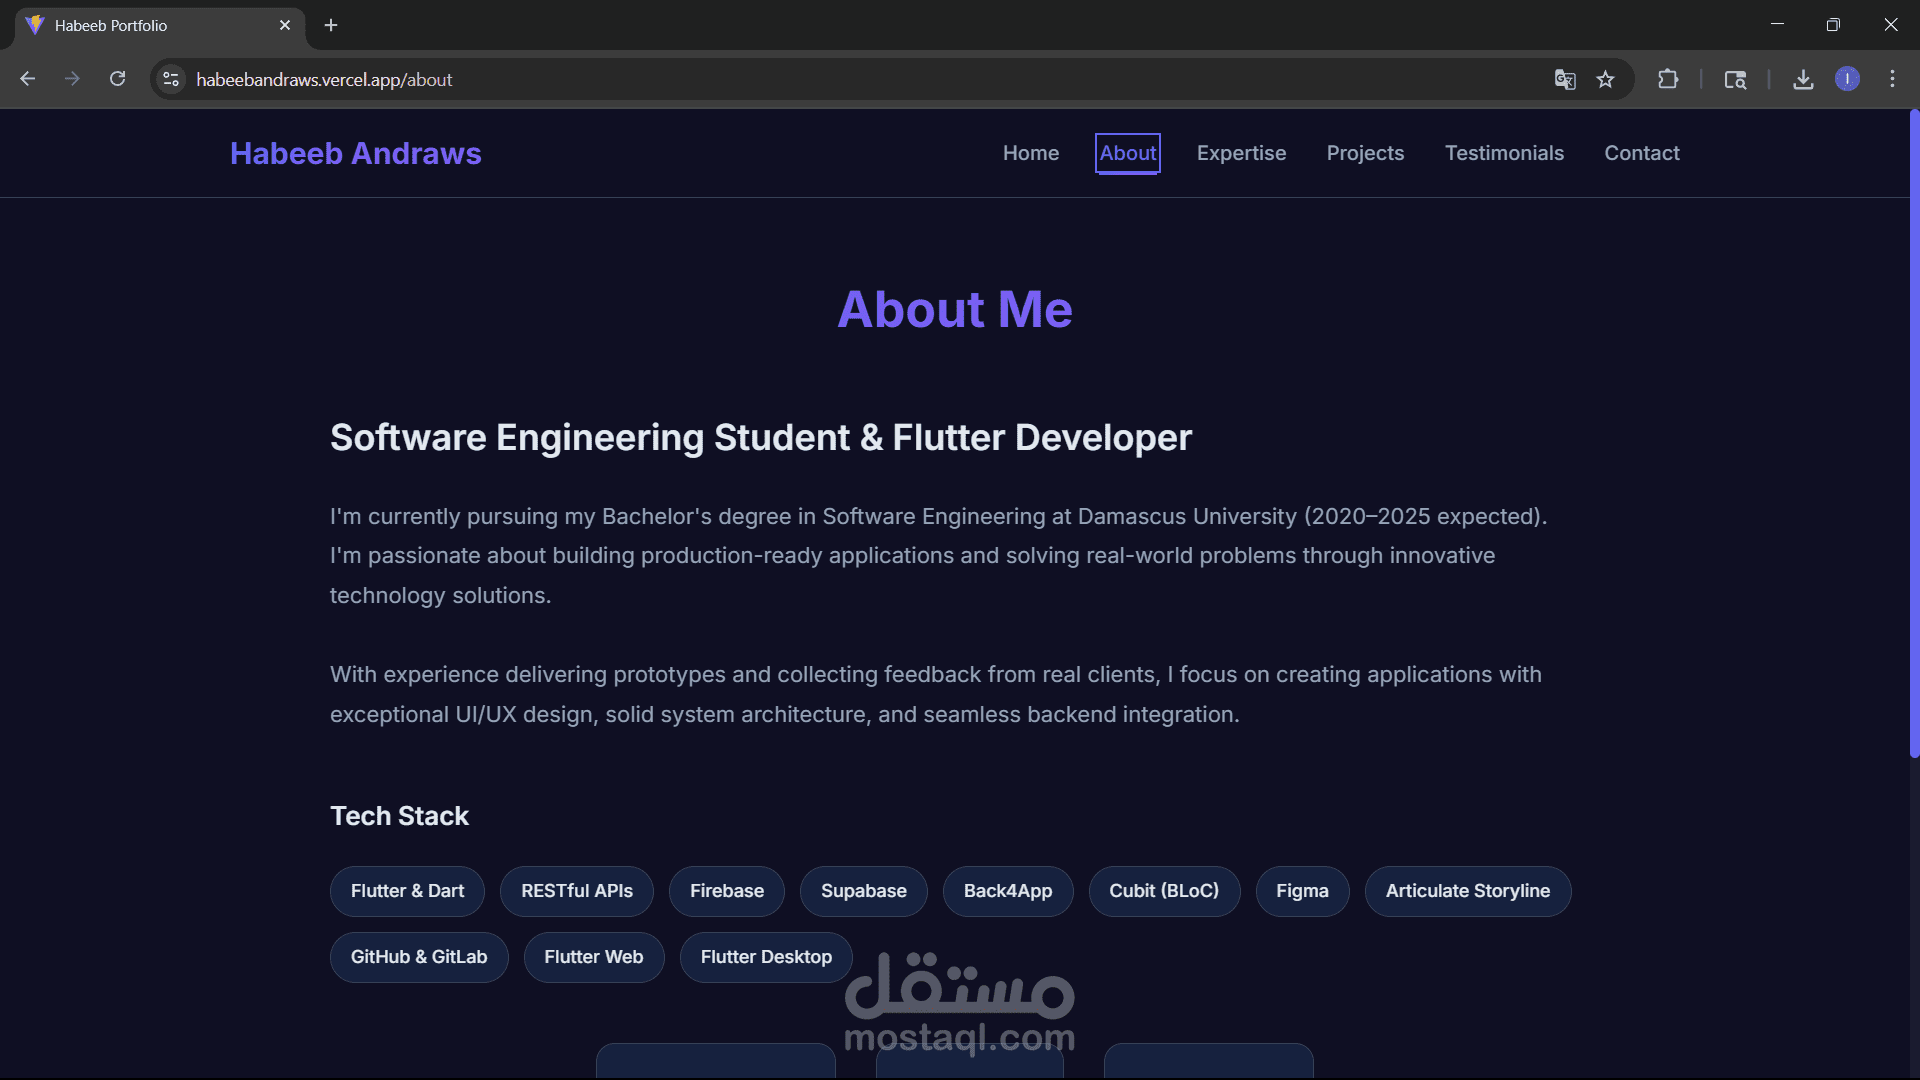Click the Flutter & Dart tag
Image resolution: width=1920 pixels, height=1080 pixels.
coord(407,891)
